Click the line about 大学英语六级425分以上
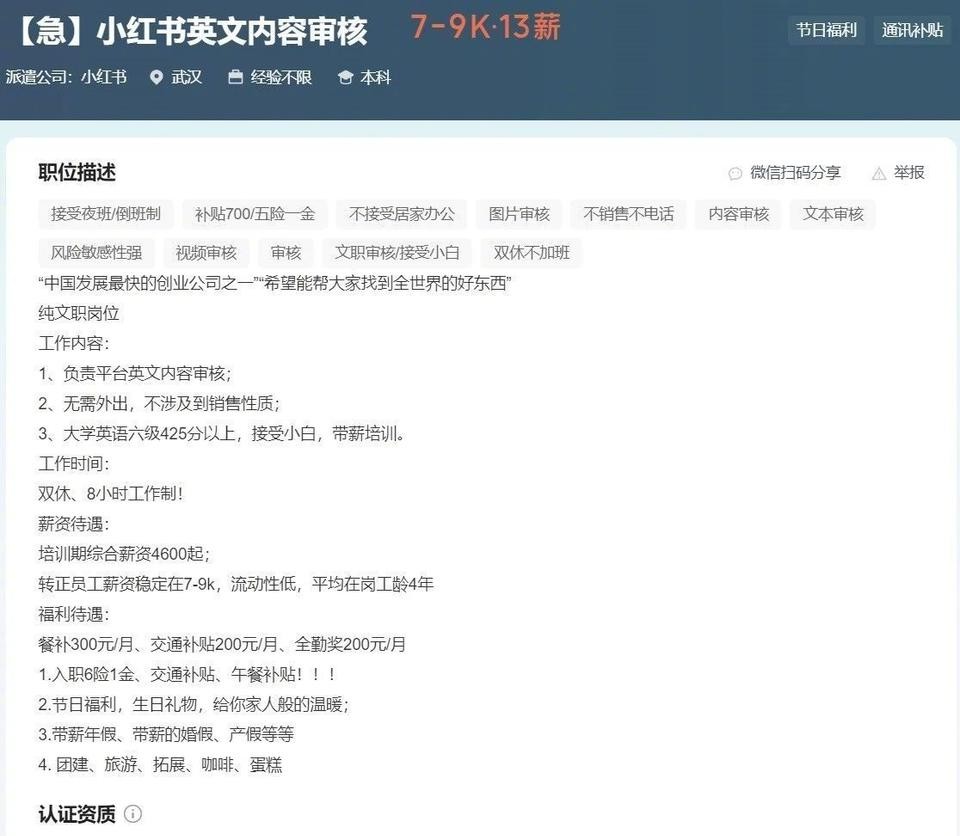 [221, 434]
